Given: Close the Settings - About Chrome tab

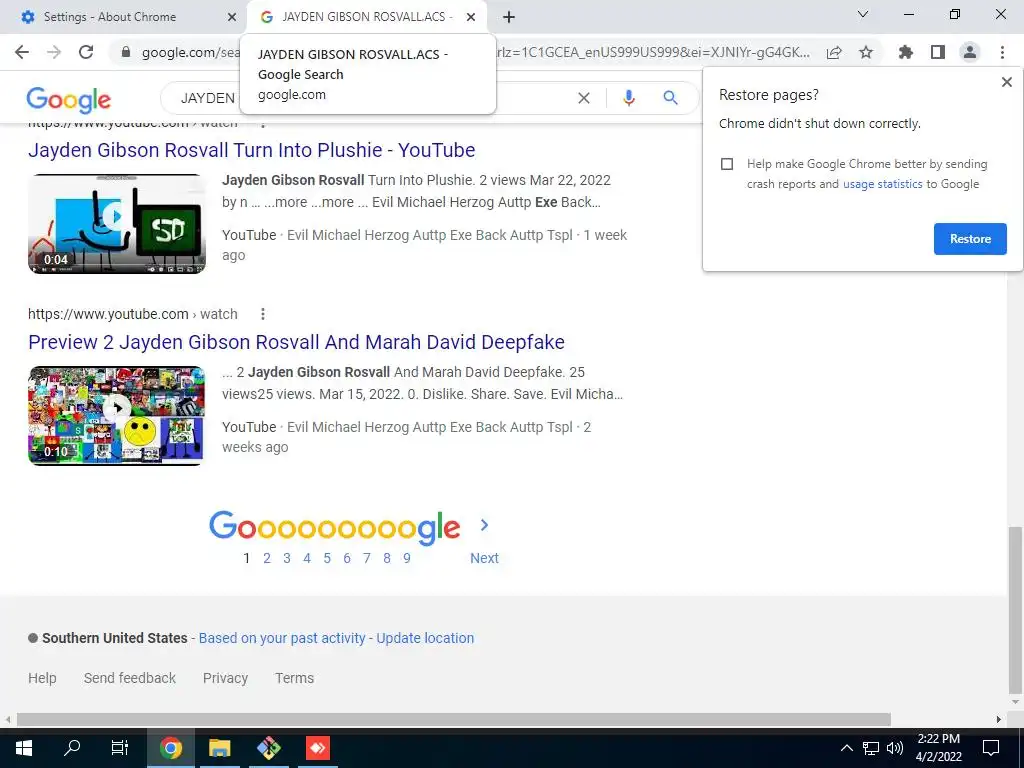Looking at the screenshot, I should pyautogui.click(x=231, y=17).
